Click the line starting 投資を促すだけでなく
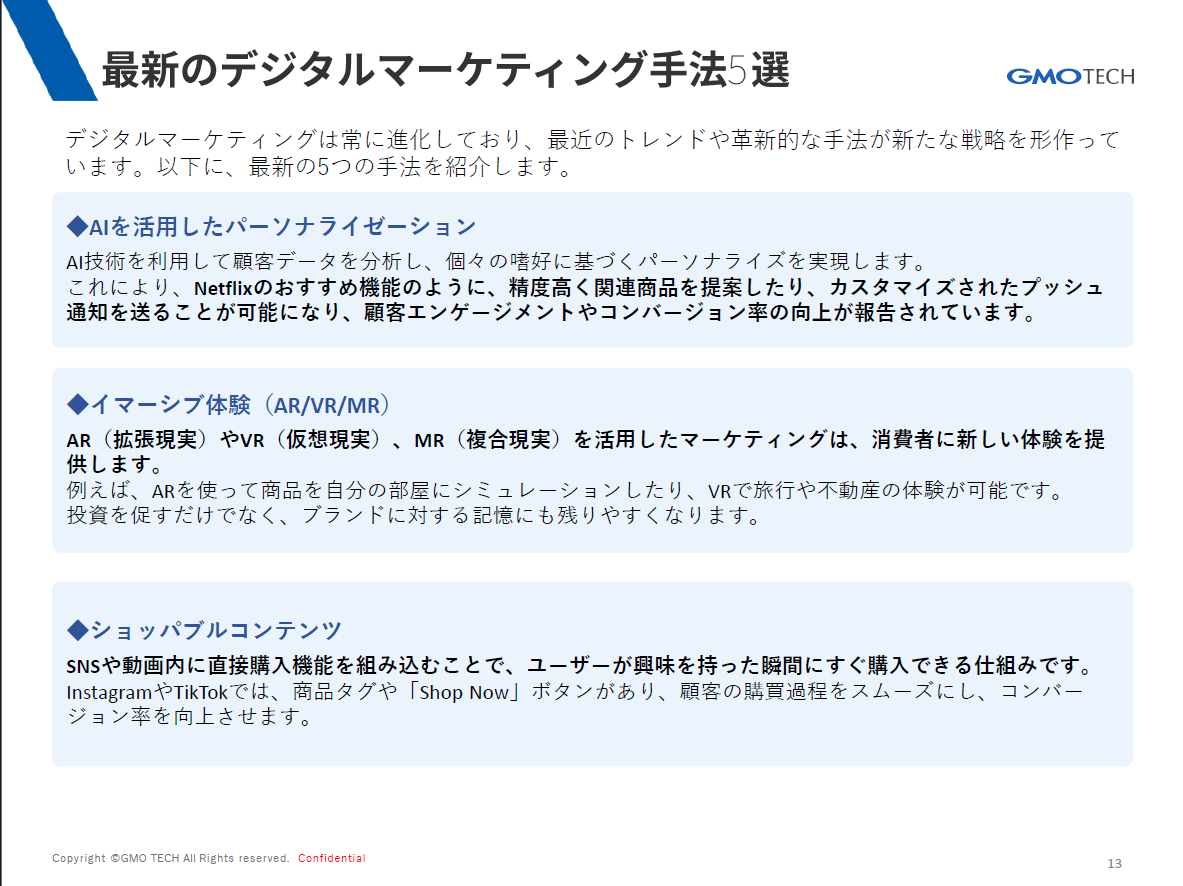Screen dimensions: 1183x886 [x=413, y=515]
